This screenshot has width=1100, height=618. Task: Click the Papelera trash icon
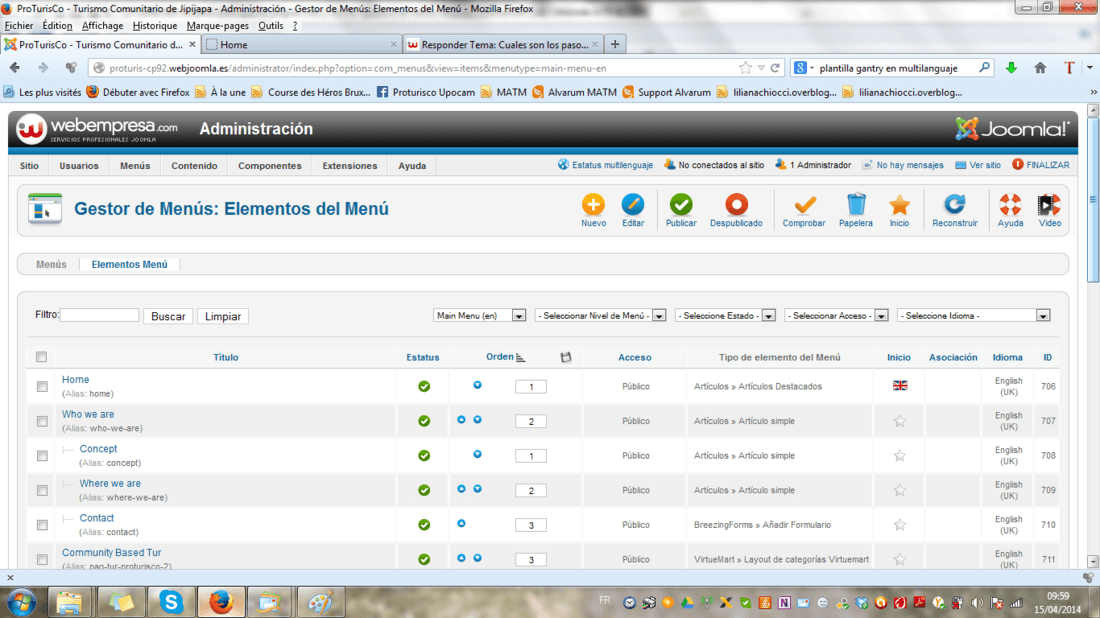click(856, 205)
